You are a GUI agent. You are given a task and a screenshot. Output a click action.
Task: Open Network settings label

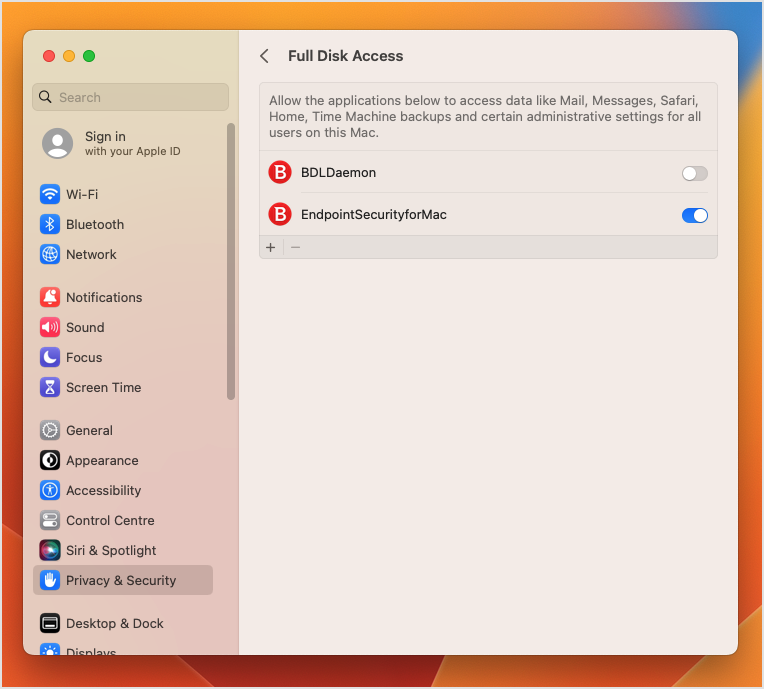91,254
